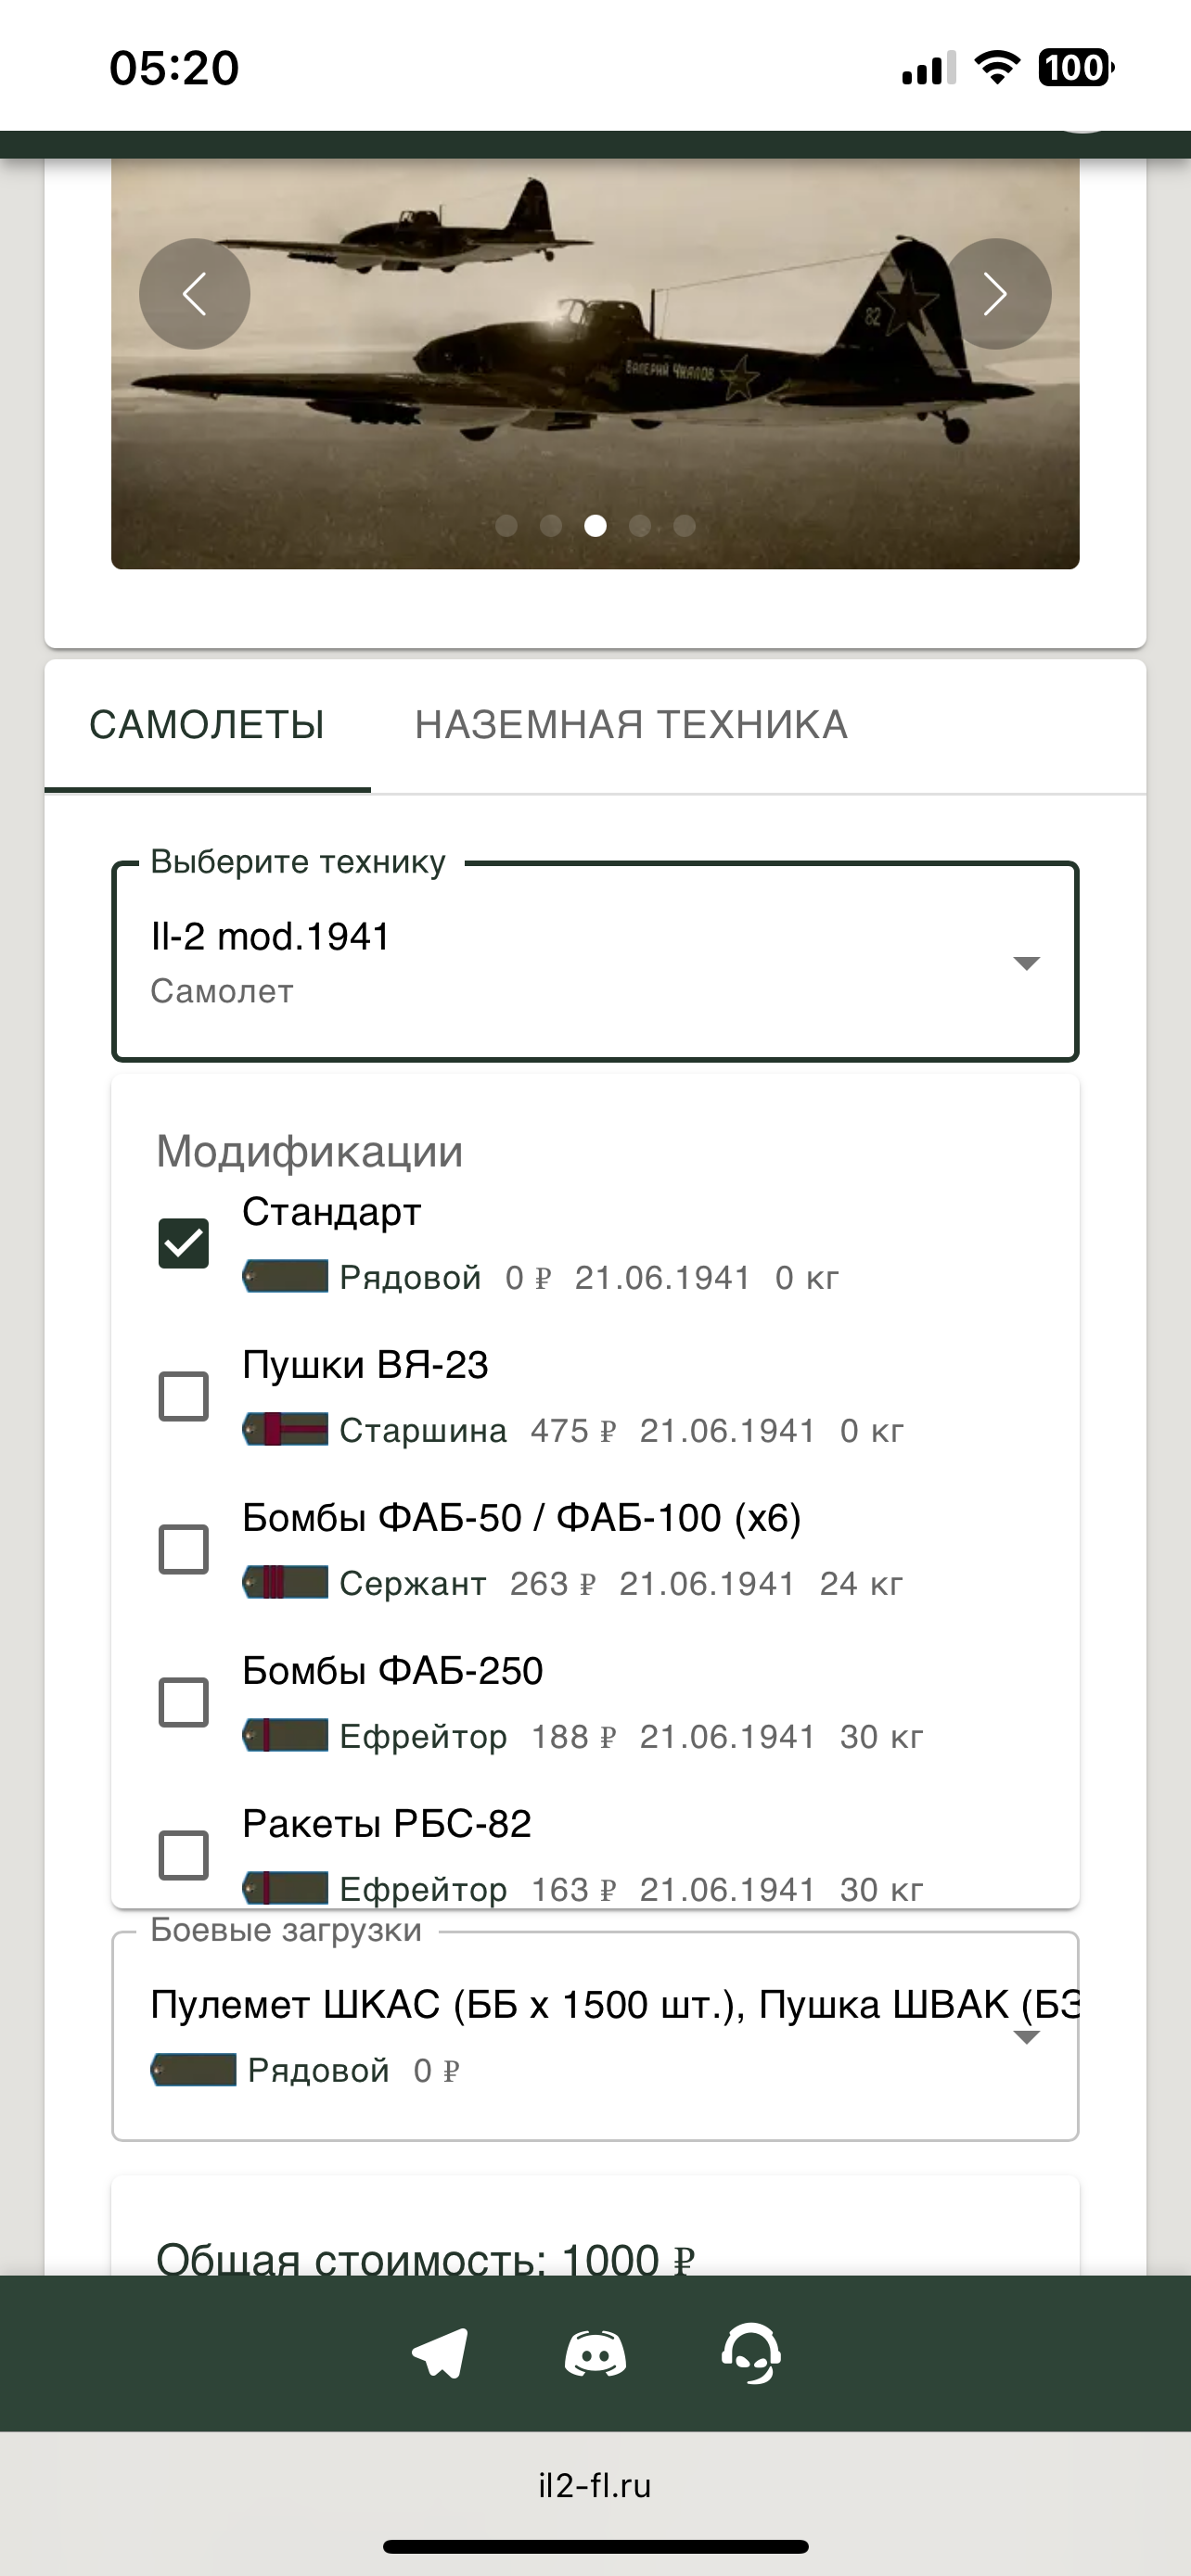
Task: Check Бомбы ФАБ-50 / ФАБ-100 option
Action: coord(184,1549)
